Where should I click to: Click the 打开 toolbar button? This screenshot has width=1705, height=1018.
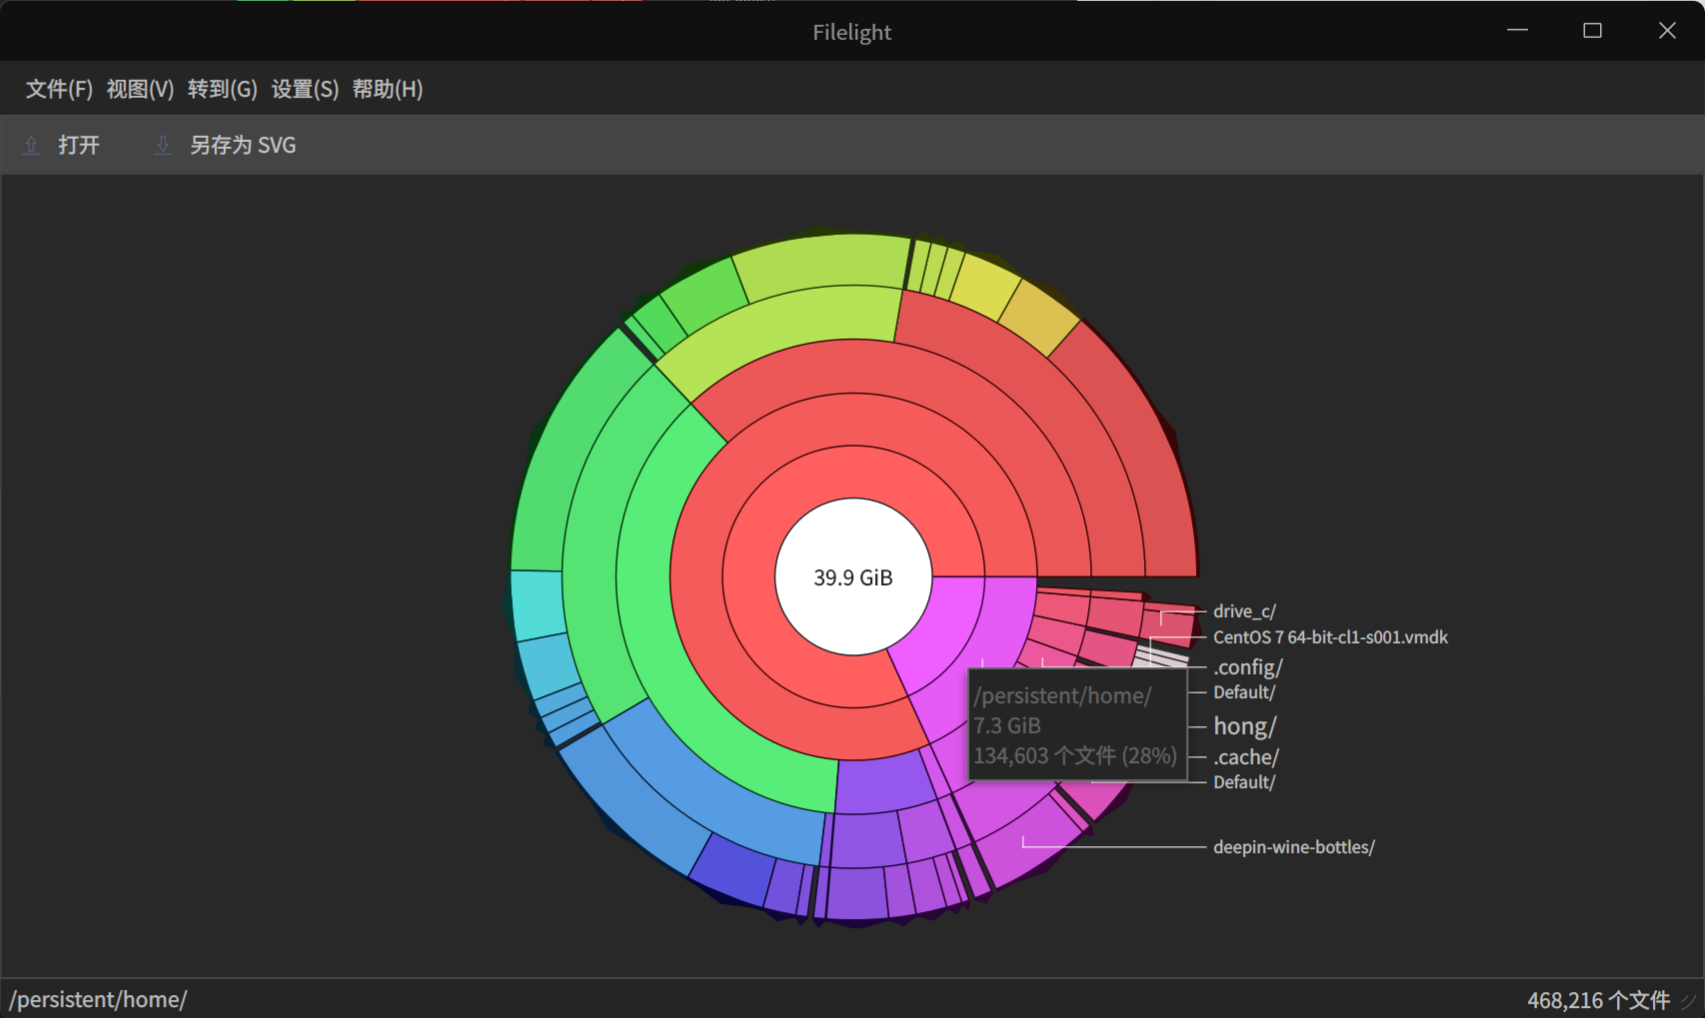click(x=62, y=146)
